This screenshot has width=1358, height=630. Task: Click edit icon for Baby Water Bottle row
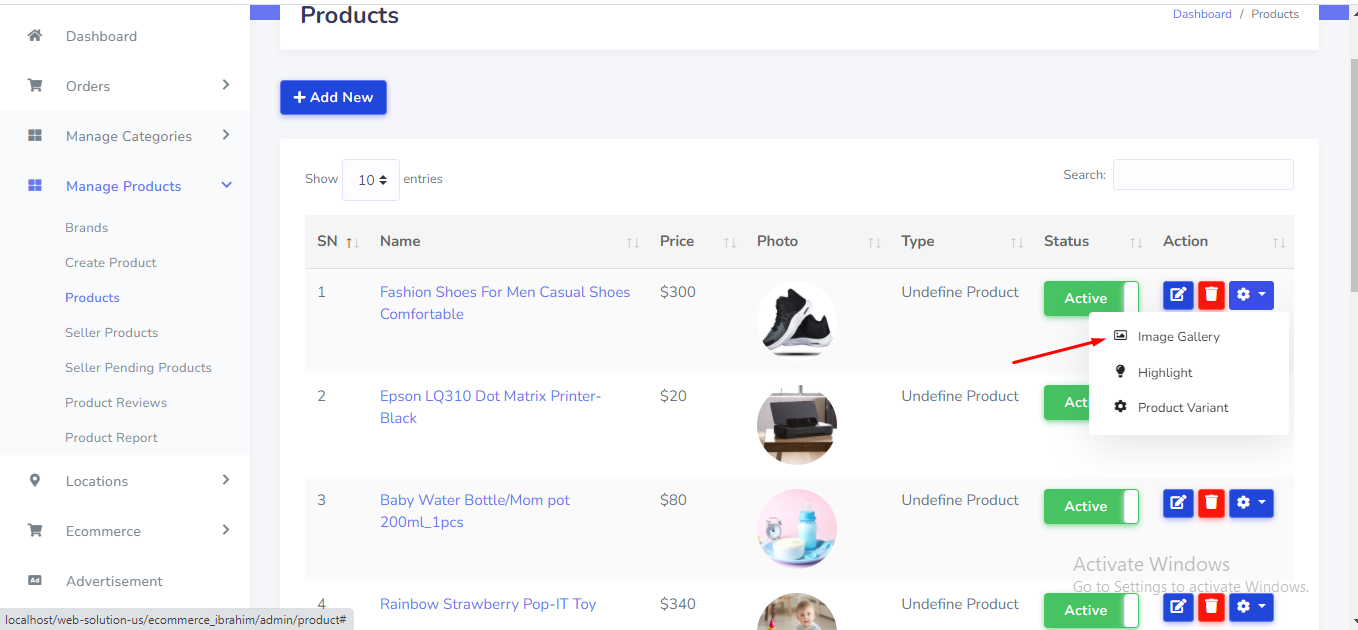coord(1178,503)
